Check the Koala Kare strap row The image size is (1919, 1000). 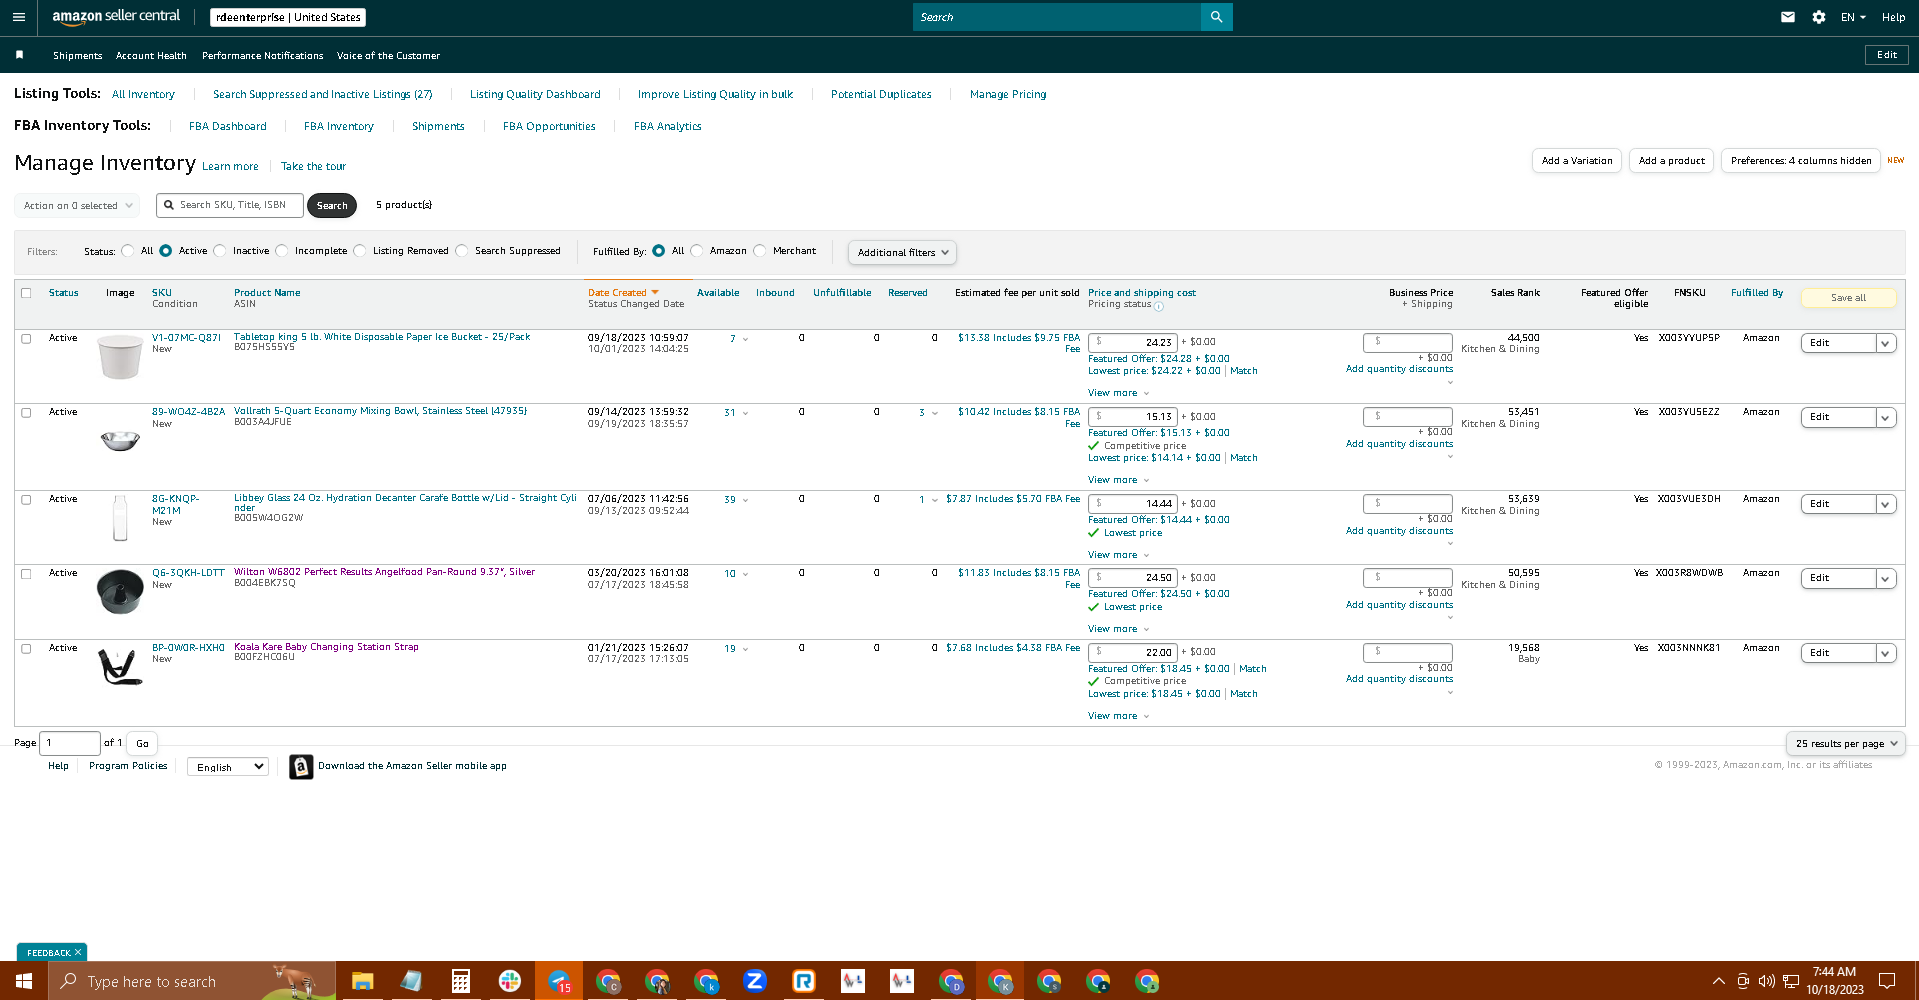(x=26, y=648)
